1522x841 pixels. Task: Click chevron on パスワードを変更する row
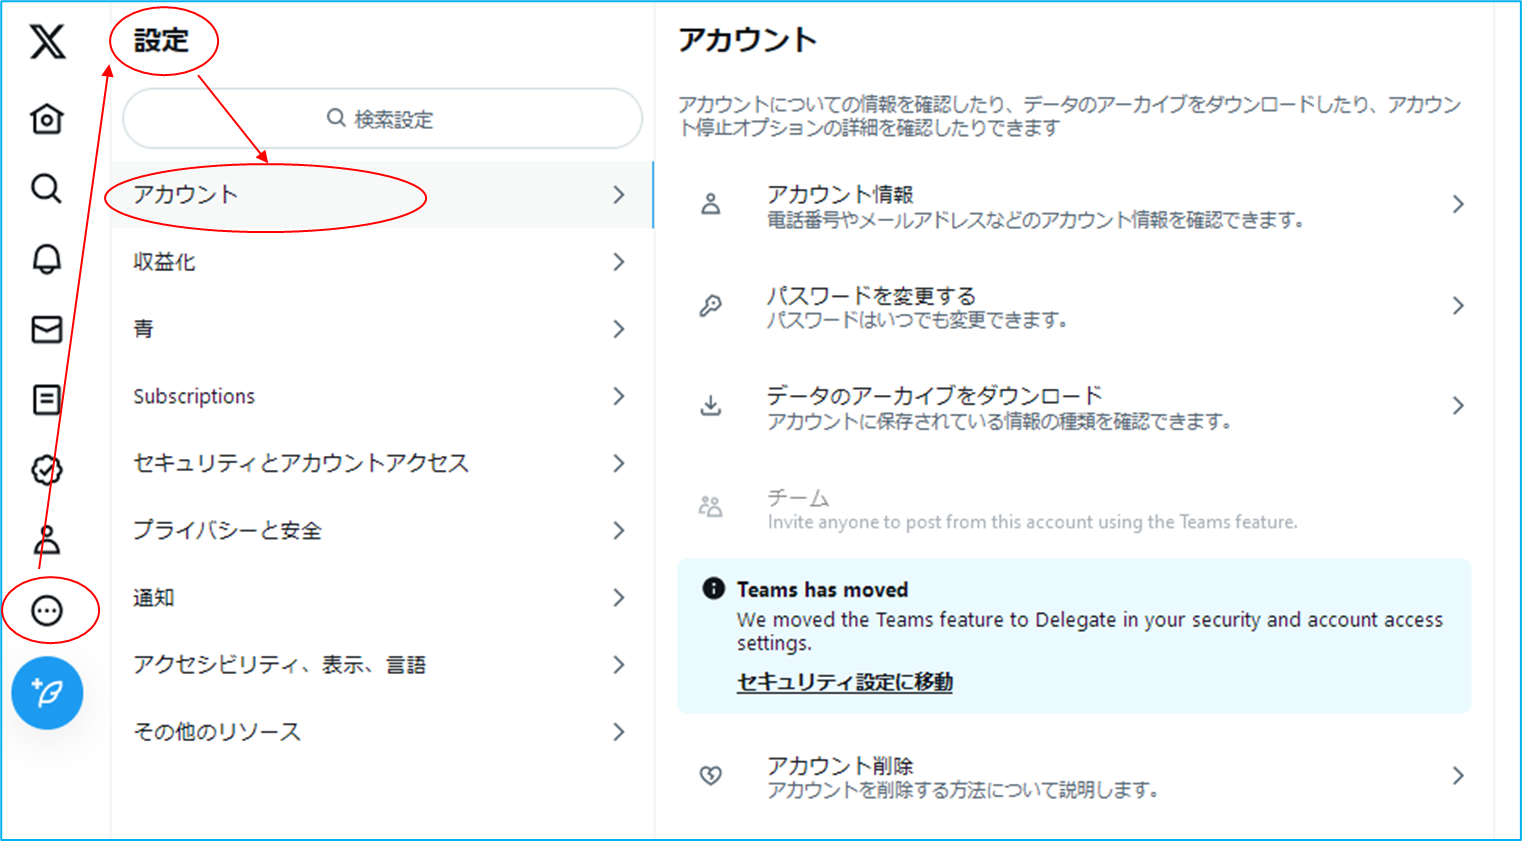[x=1458, y=305]
